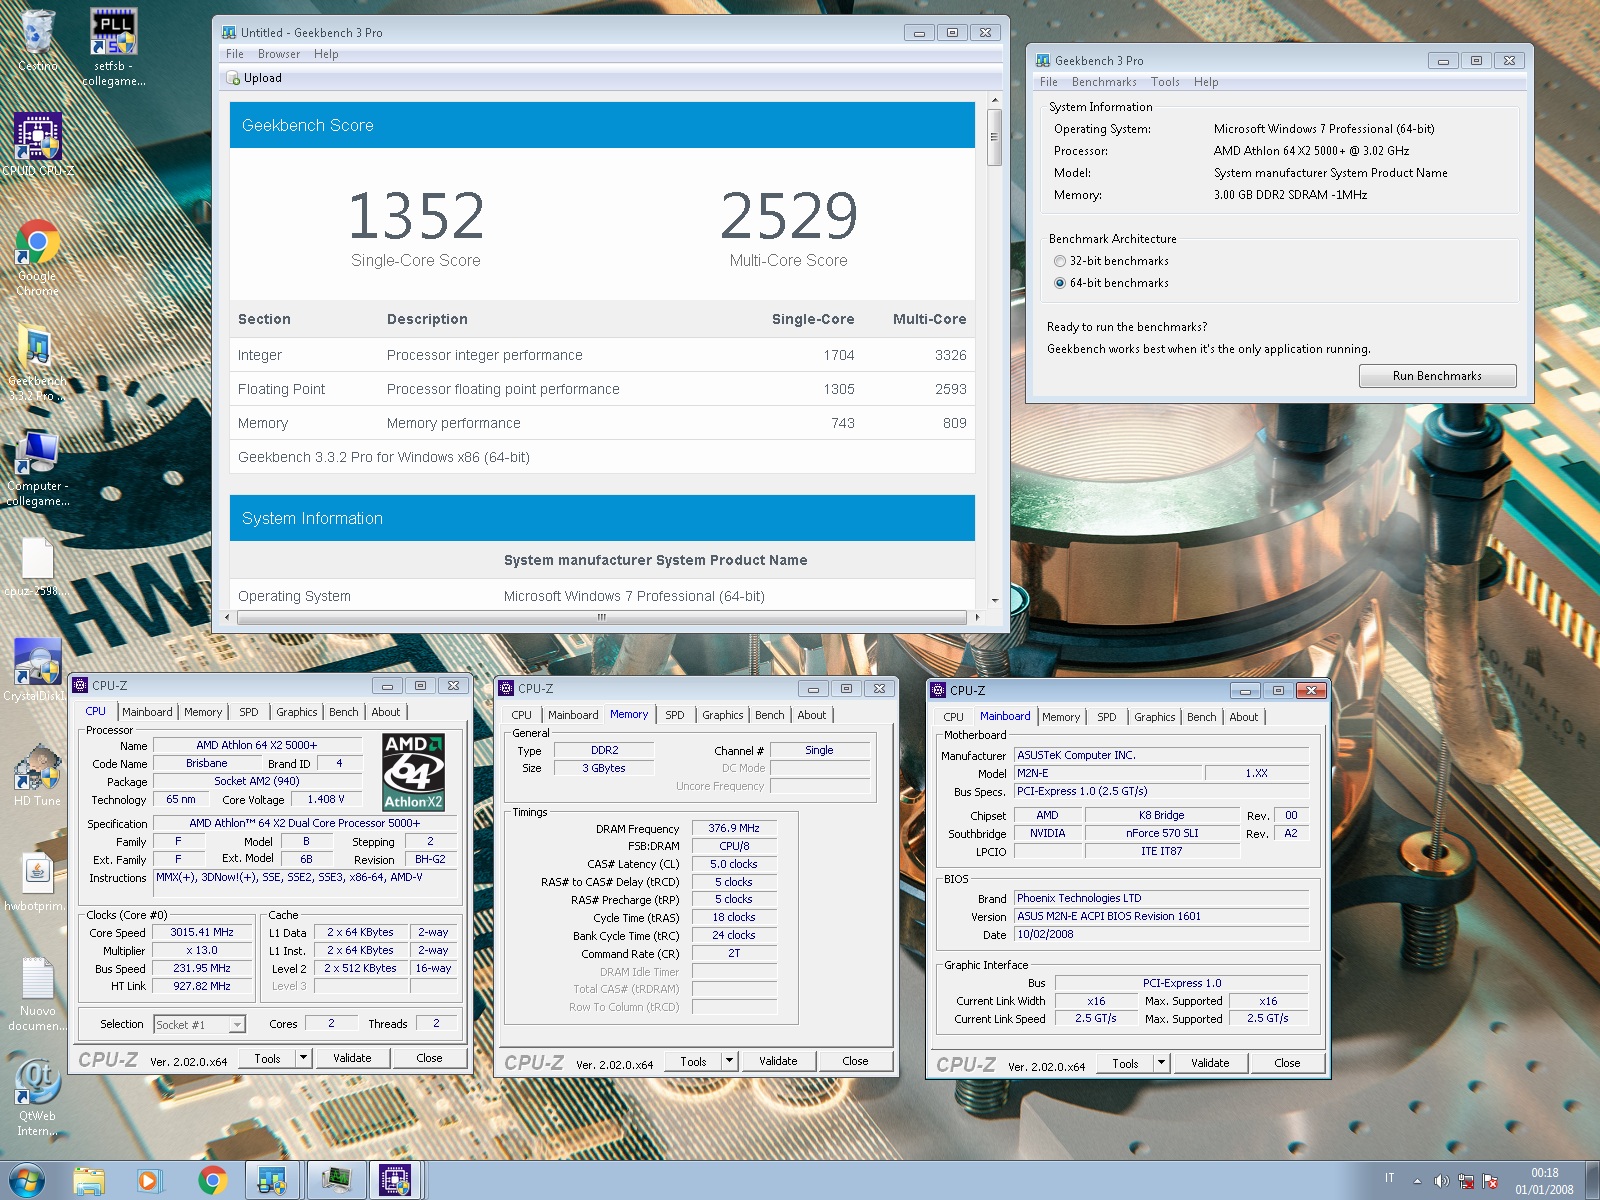1600x1200 pixels.
Task: Click the Southbridge nForce 570 SLI value
Action: [1161, 833]
